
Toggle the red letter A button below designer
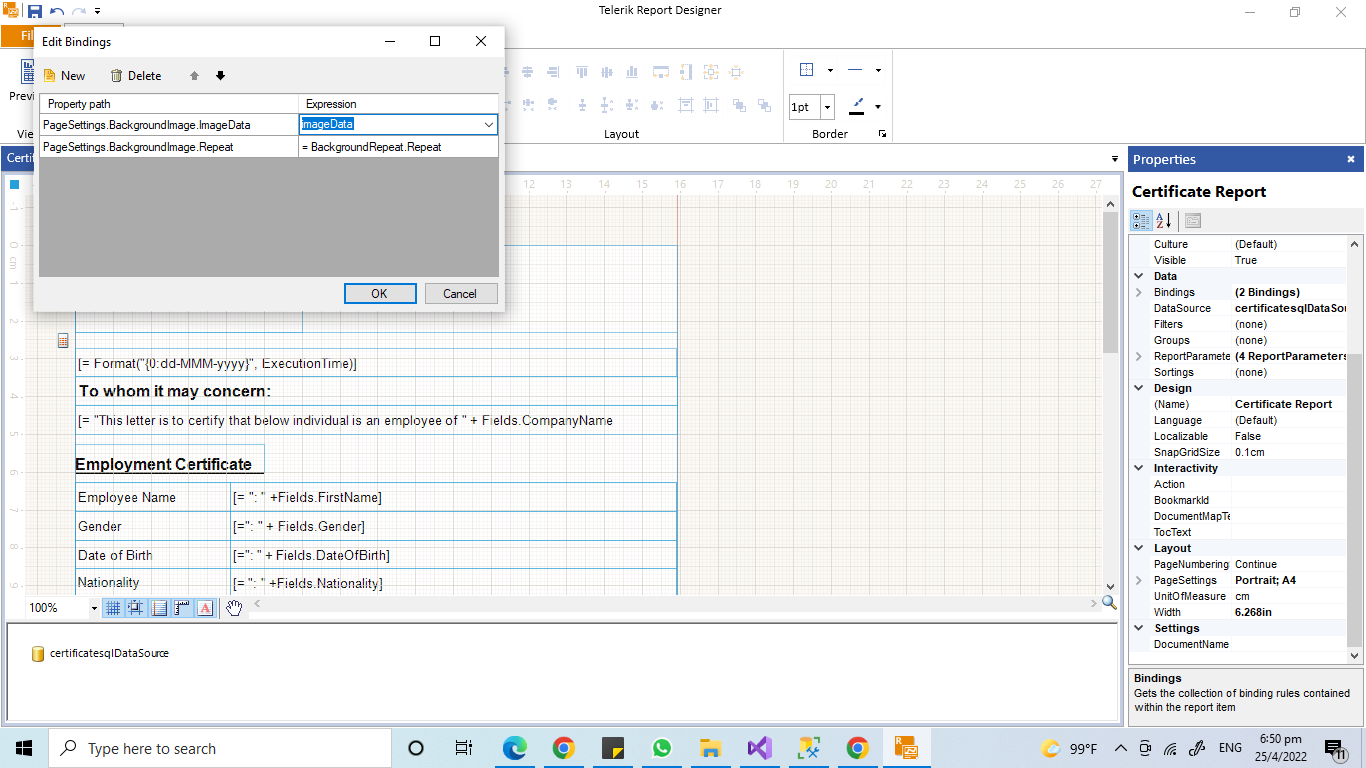pos(205,607)
